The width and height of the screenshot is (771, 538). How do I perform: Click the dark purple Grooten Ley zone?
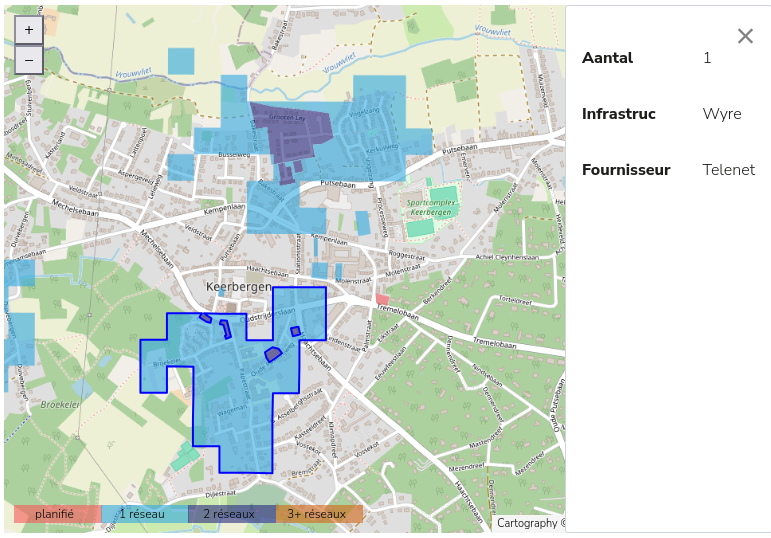coord(293,133)
